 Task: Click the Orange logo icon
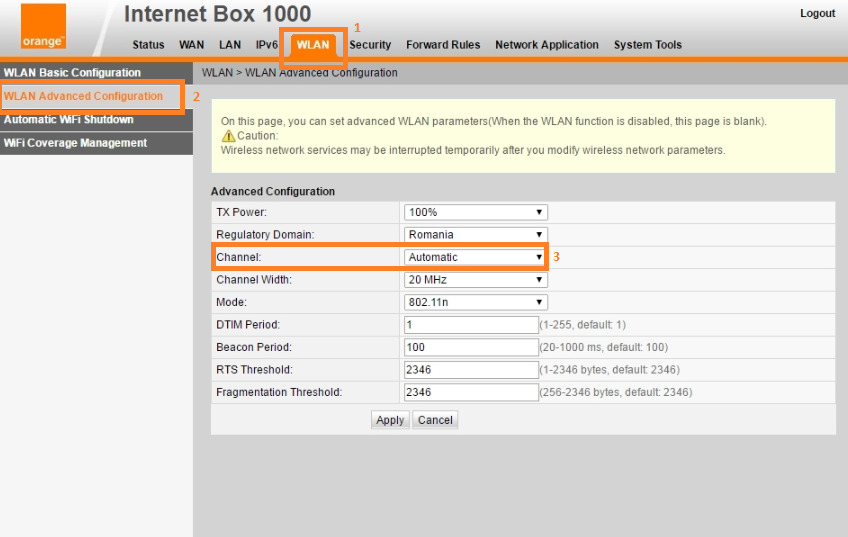coord(42,27)
